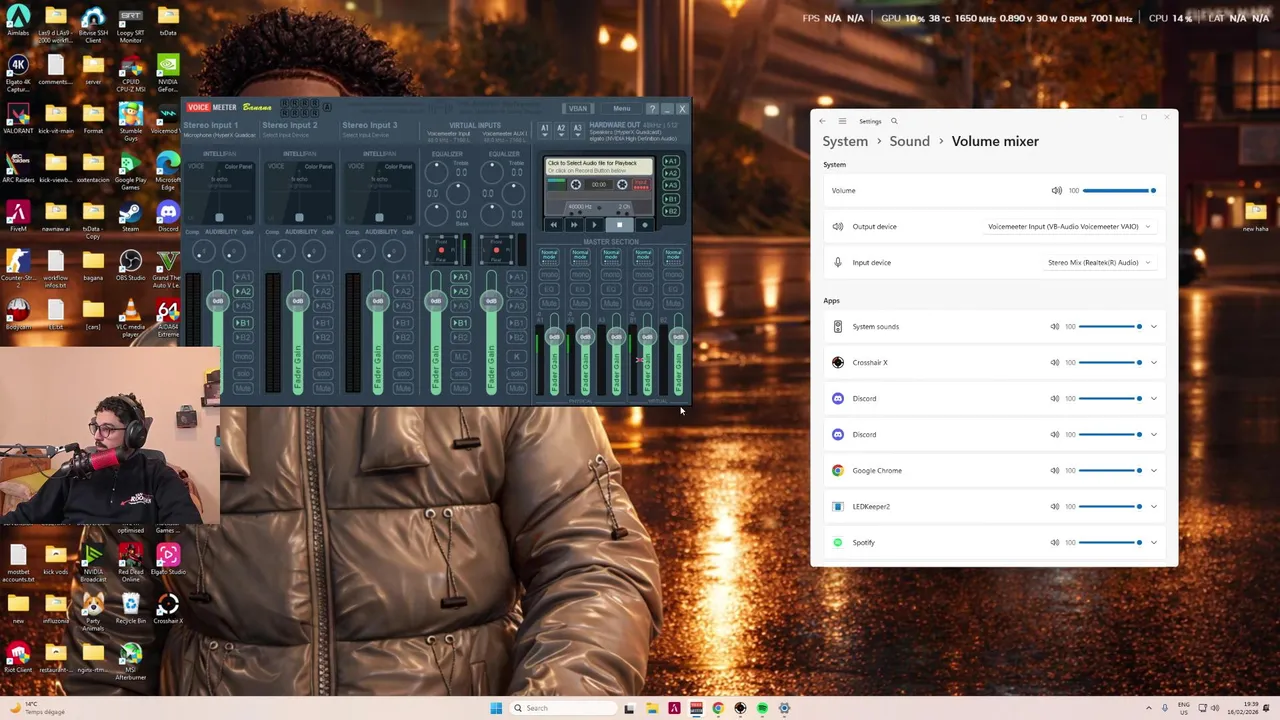This screenshot has height=720, width=1280.
Task: Select MSI Afterburner desktop icon
Action: click(130, 662)
